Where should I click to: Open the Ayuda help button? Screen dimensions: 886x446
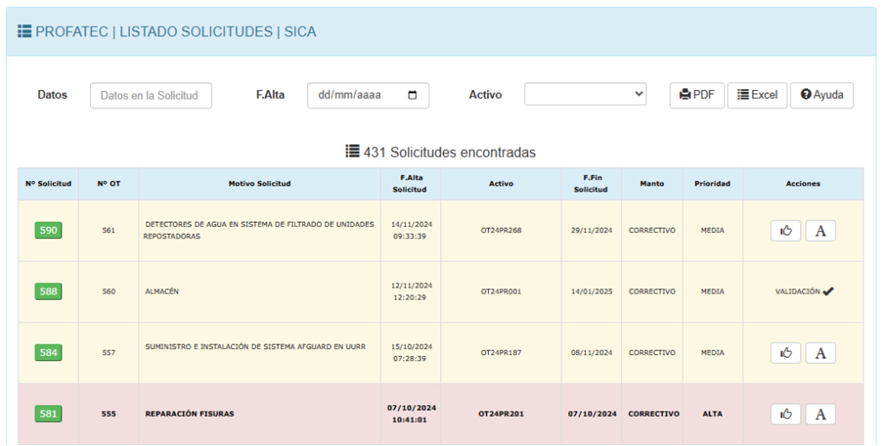click(821, 95)
